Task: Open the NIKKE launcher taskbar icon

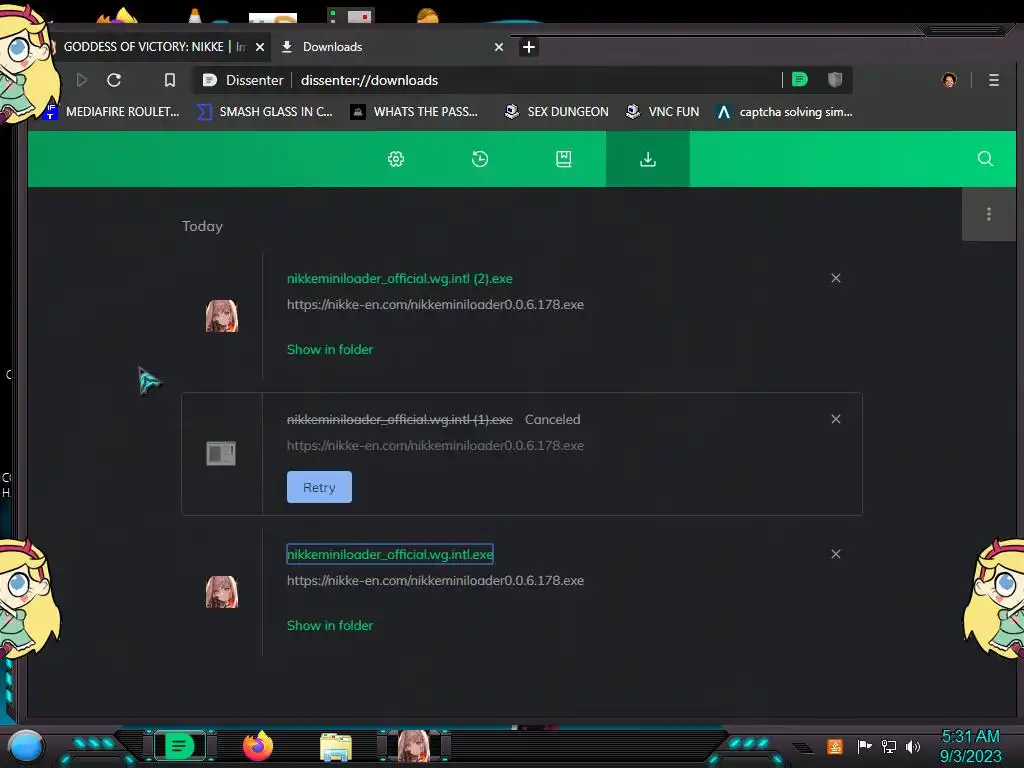Action: point(414,746)
